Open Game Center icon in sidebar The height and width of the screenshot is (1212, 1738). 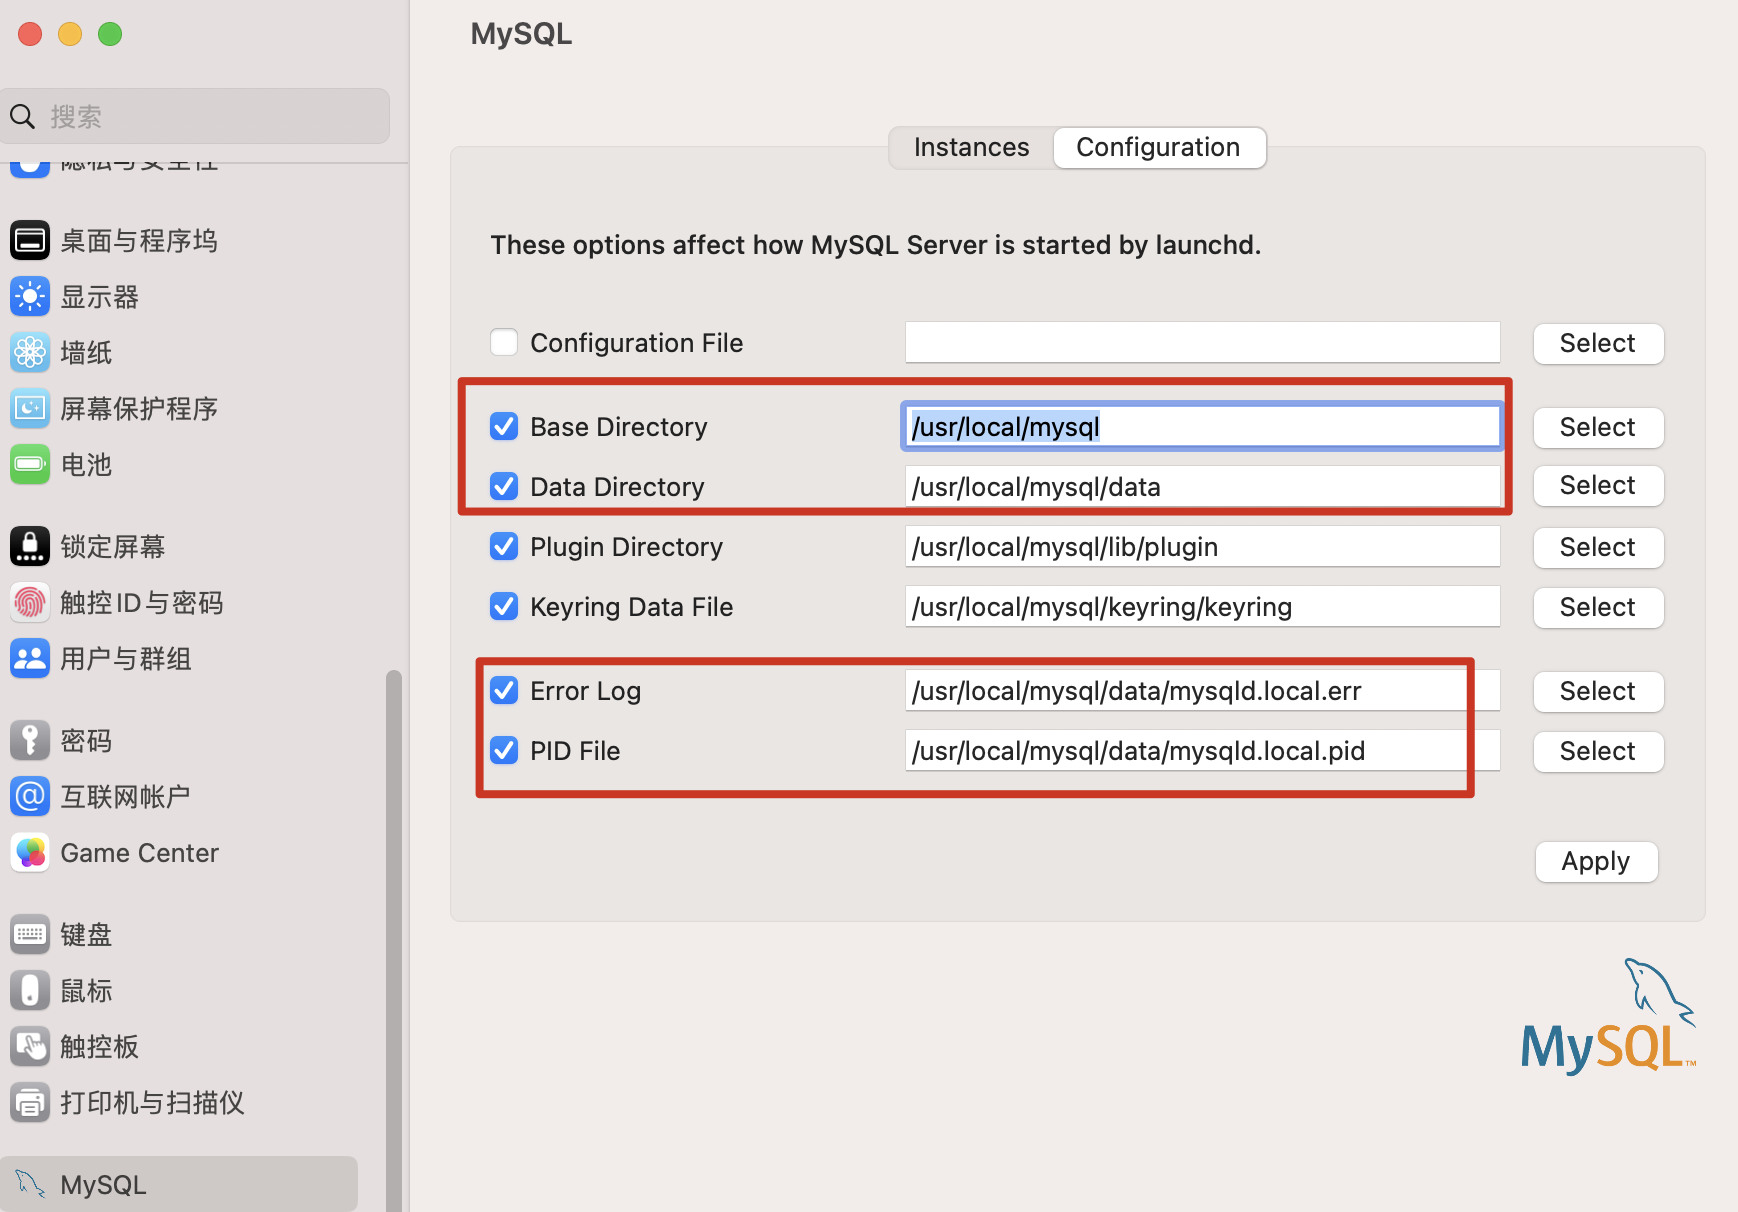[30, 852]
